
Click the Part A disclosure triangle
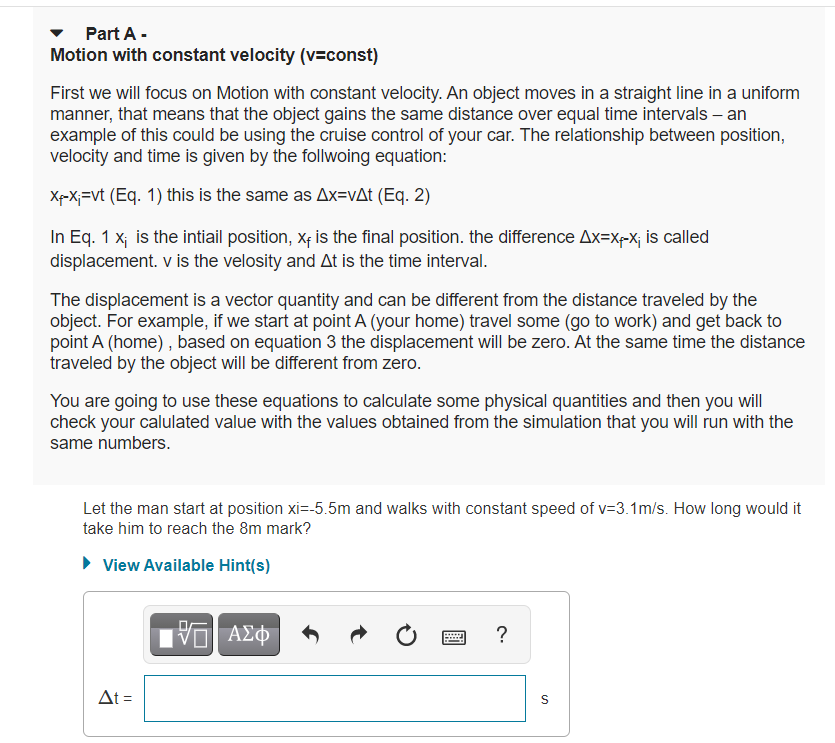tap(57, 32)
